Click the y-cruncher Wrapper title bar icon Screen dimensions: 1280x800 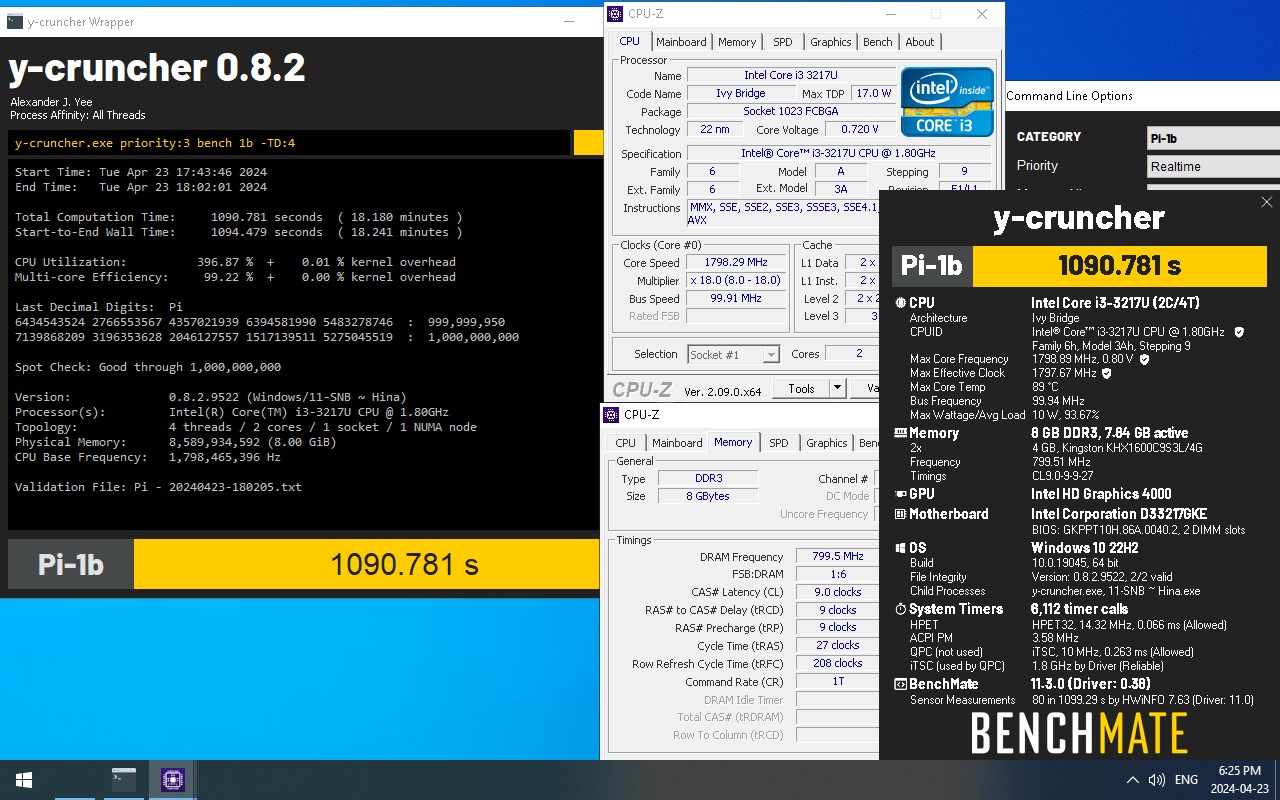[15, 21]
